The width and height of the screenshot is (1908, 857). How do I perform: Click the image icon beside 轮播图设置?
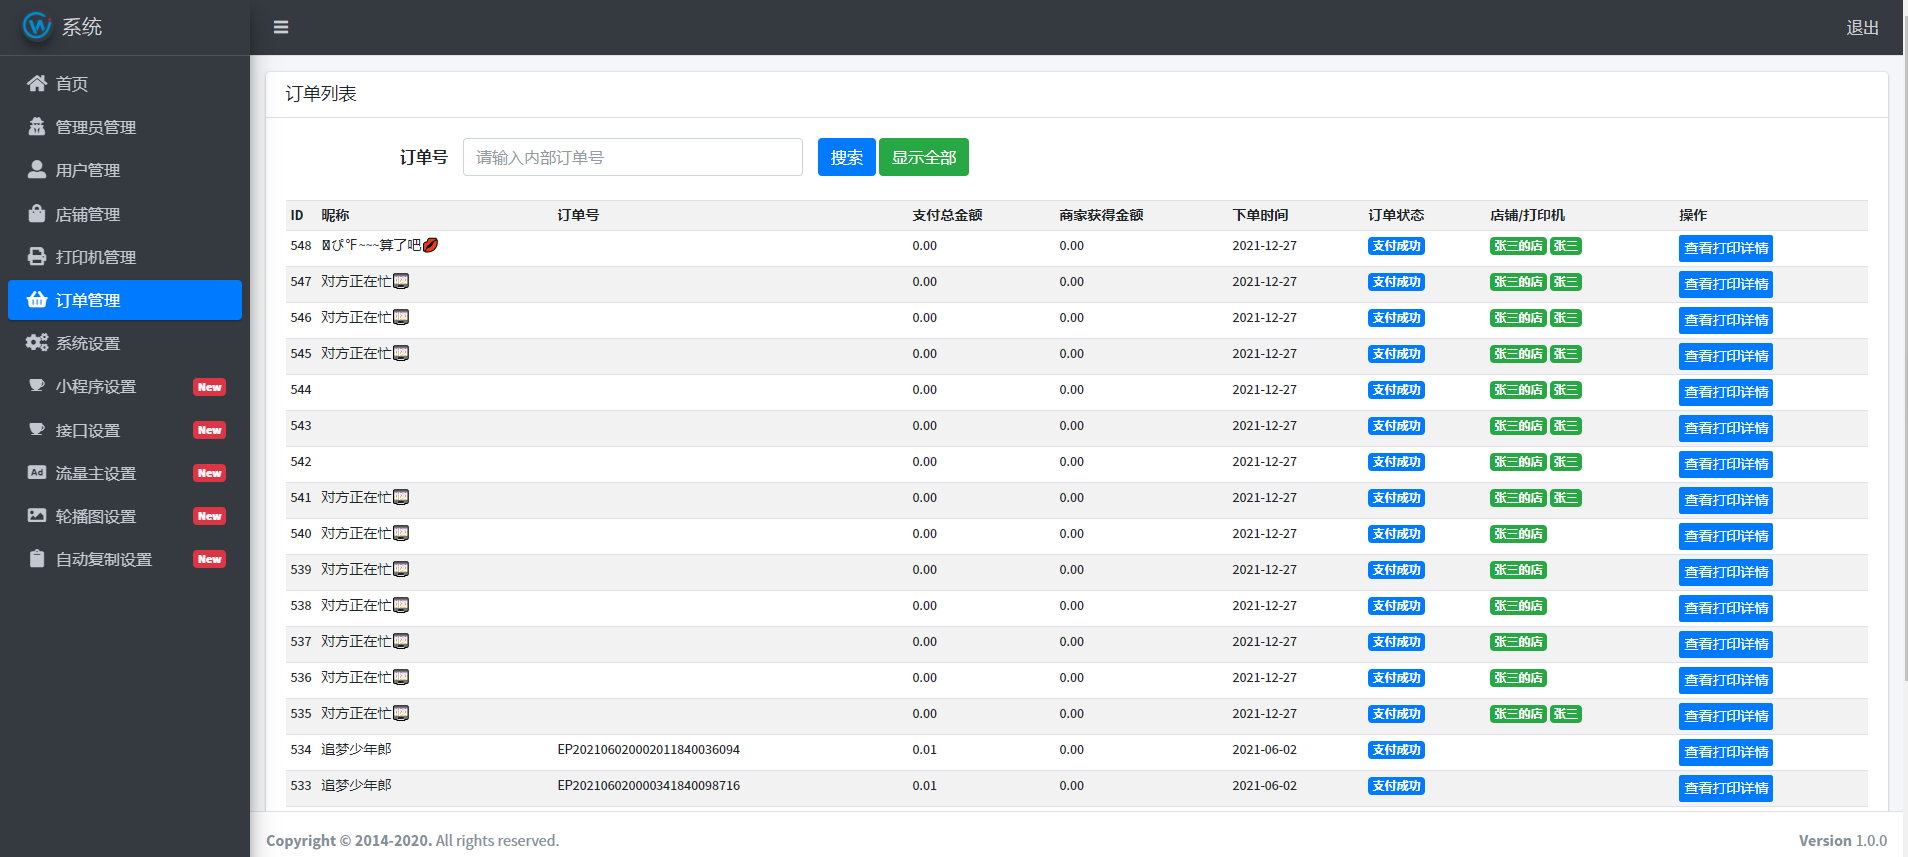coord(37,516)
